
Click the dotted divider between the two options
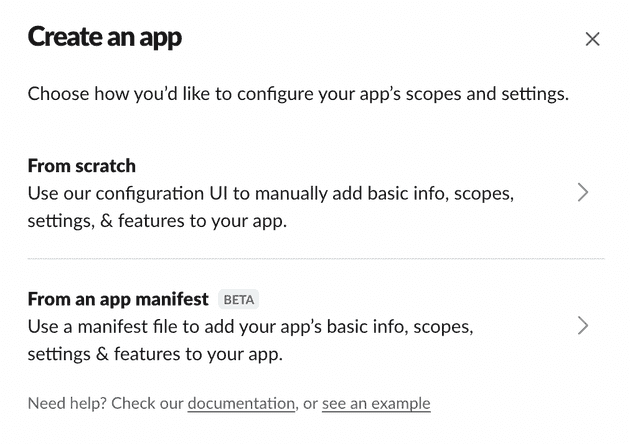click(316, 259)
